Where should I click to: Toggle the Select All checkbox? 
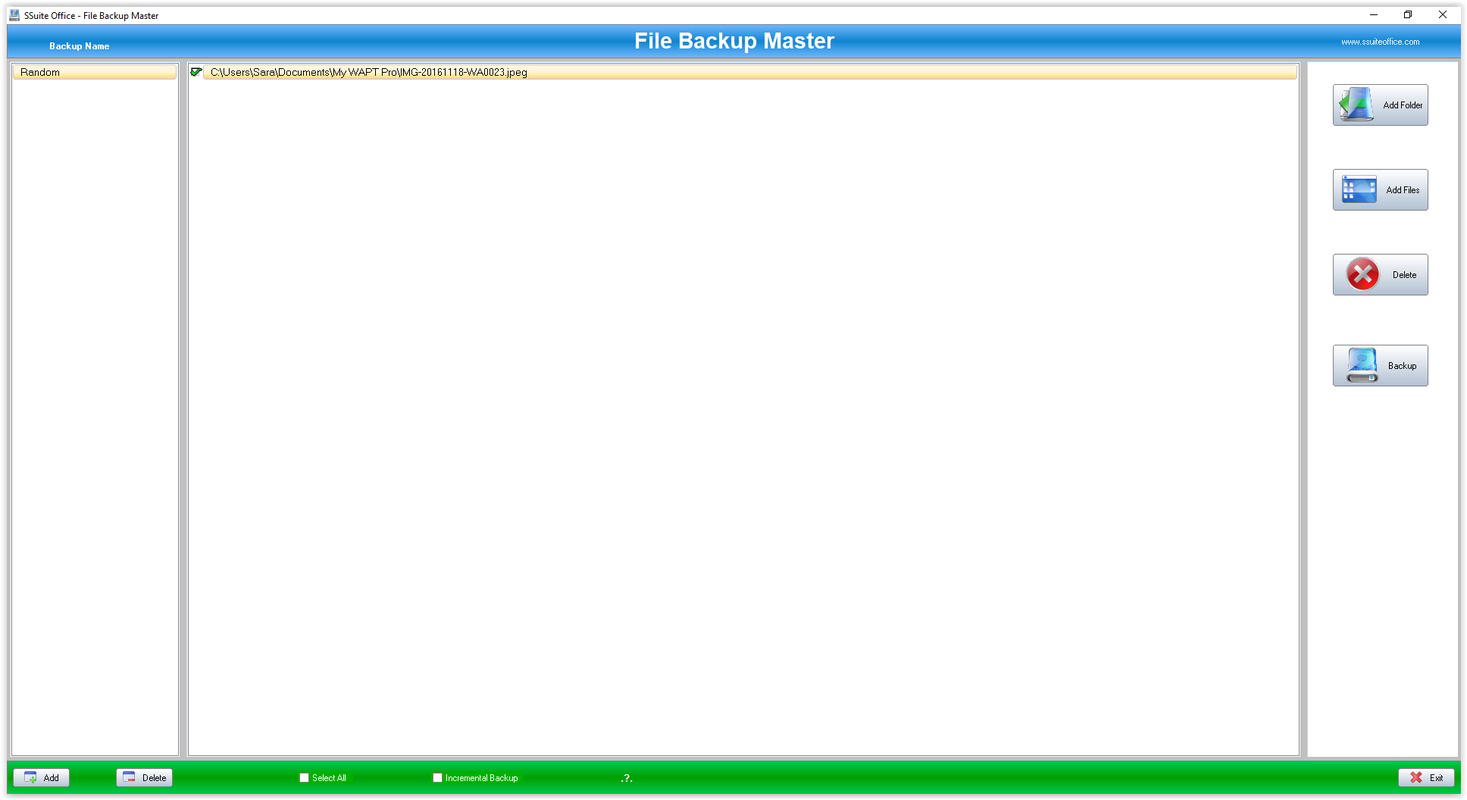[x=304, y=778]
